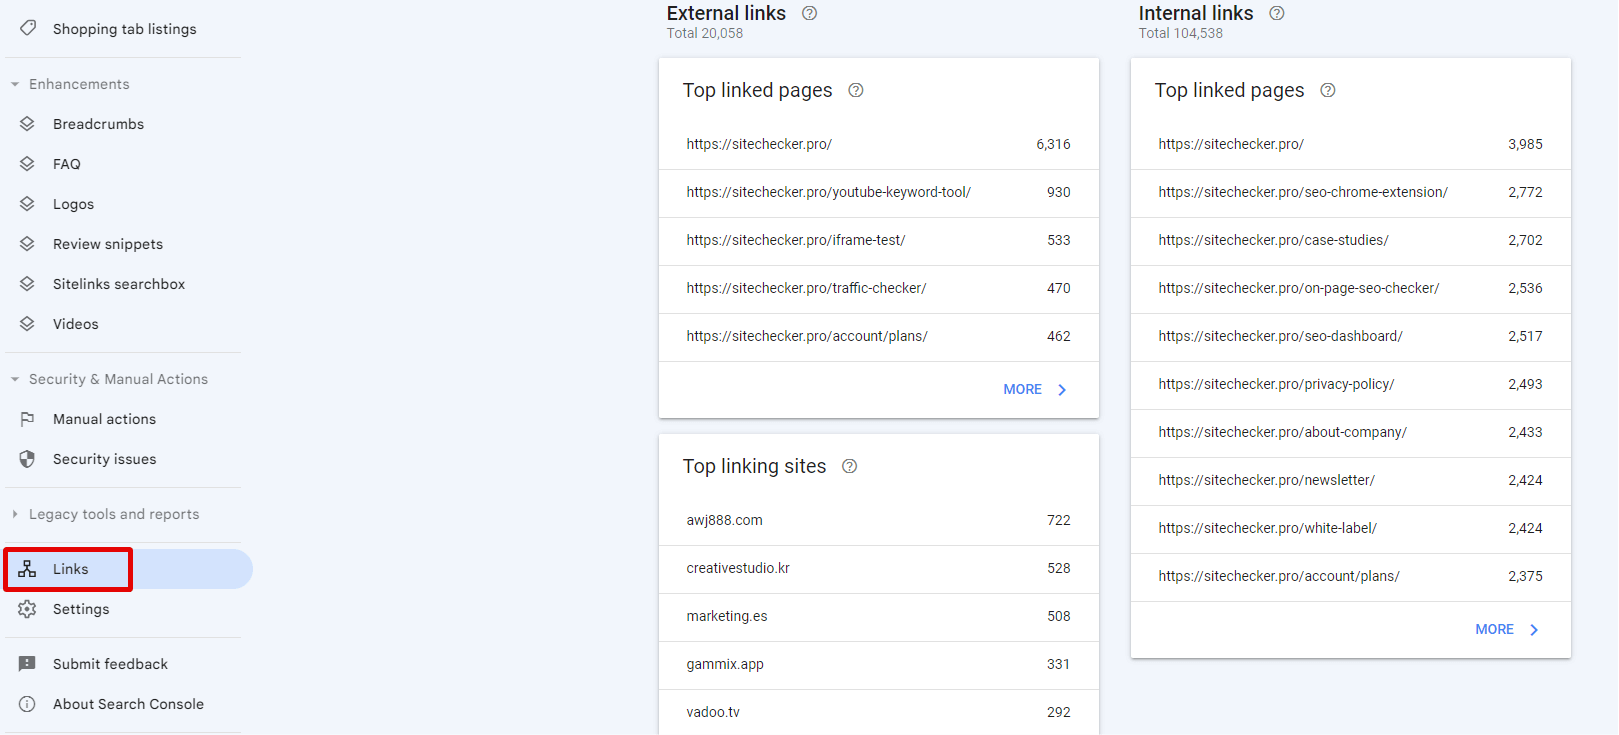1619x735 pixels.
Task: Click help icon next to External links
Action: [x=810, y=13]
